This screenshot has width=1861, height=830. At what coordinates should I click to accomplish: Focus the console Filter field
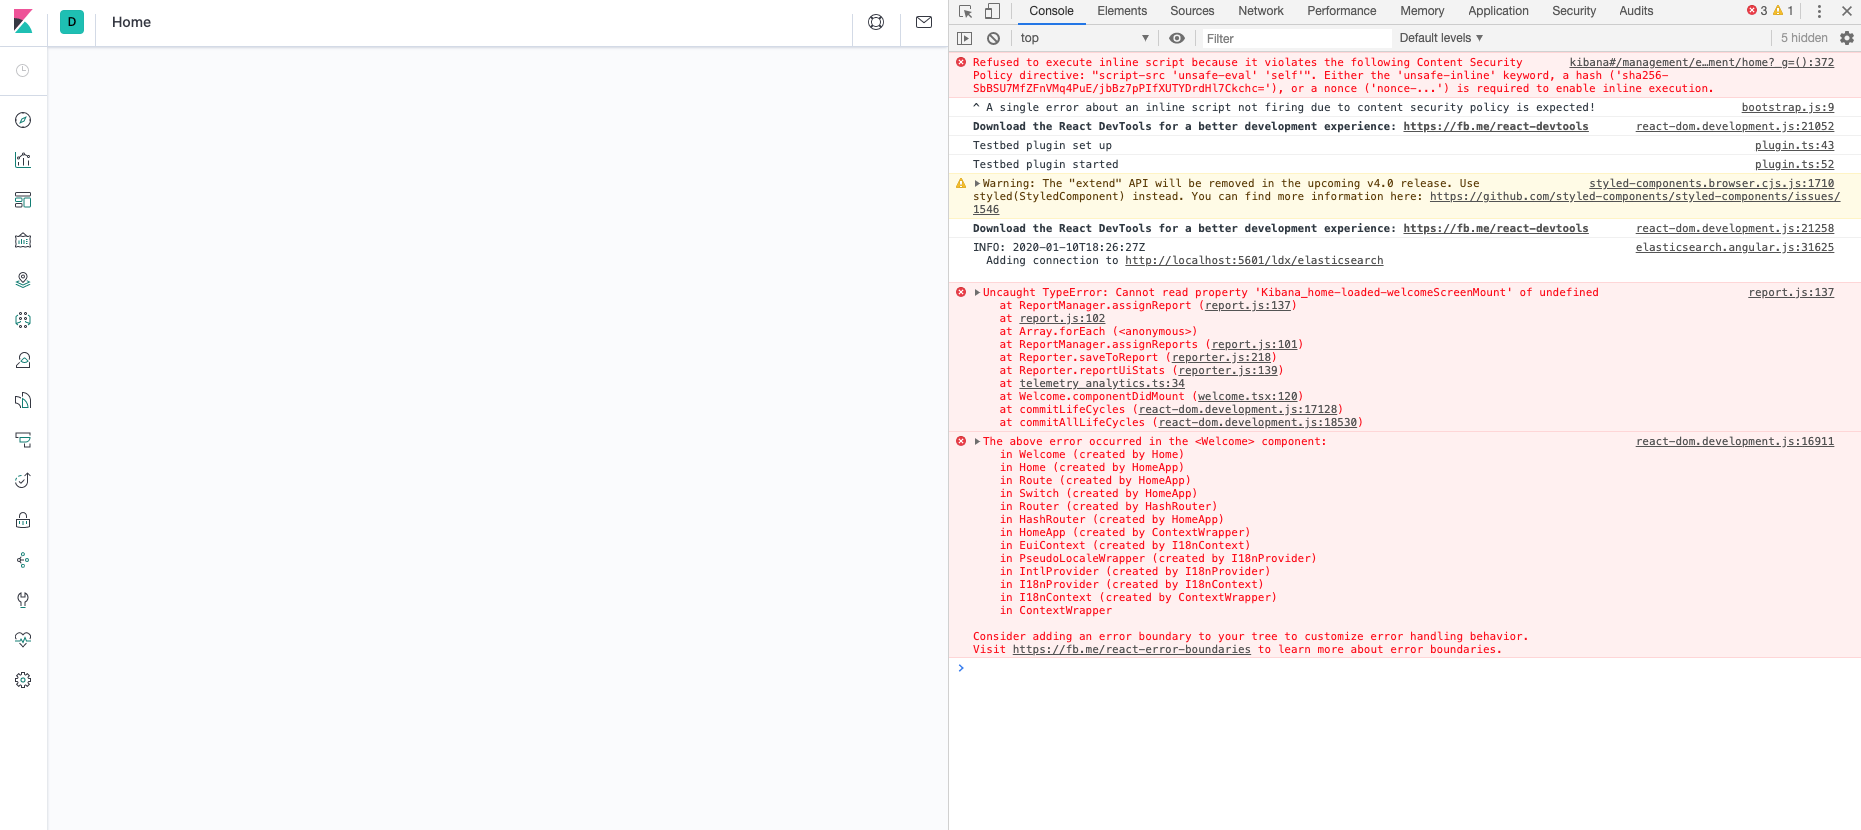[x=1296, y=38]
